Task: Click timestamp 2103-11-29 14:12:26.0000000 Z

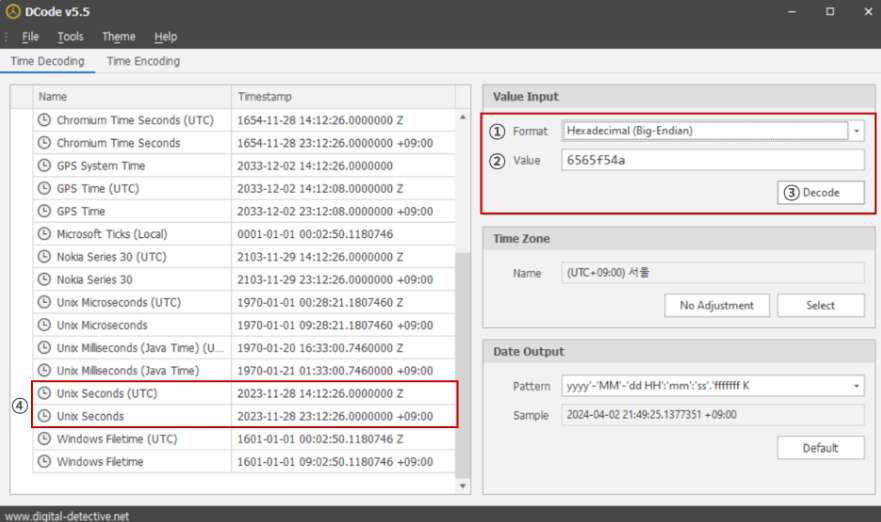Action: pyautogui.click(x=320, y=257)
